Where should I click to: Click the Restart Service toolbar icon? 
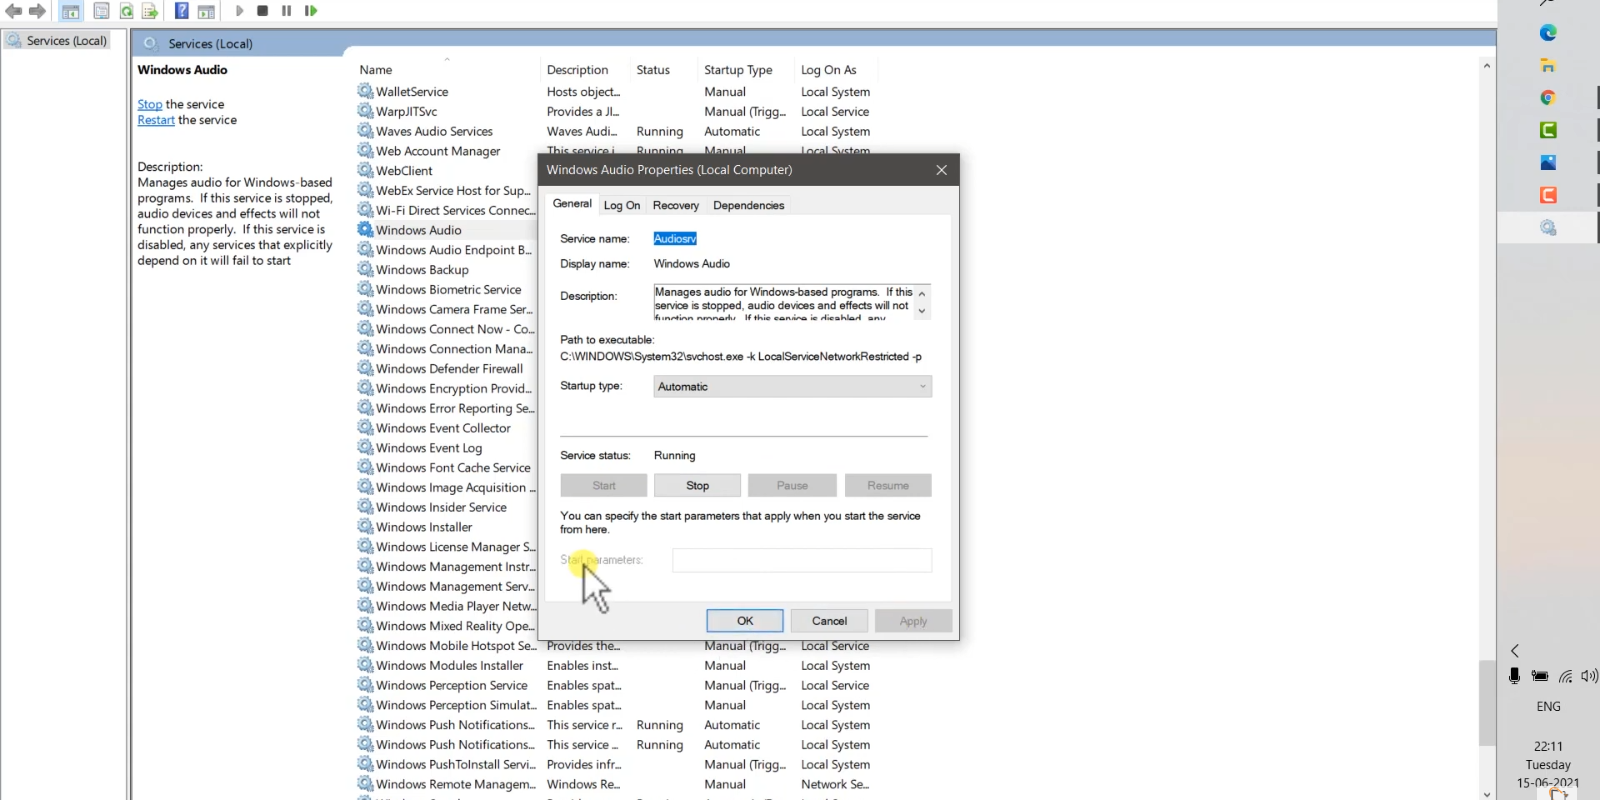point(311,11)
